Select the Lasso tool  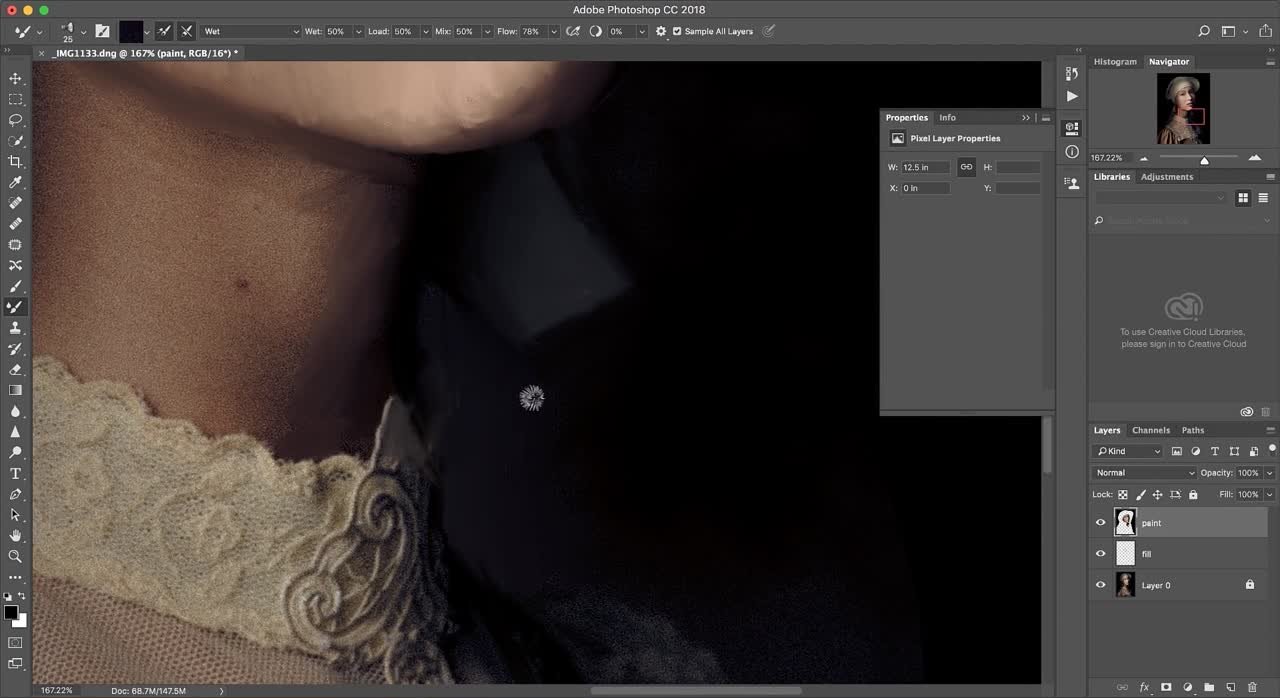coord(15,120)
